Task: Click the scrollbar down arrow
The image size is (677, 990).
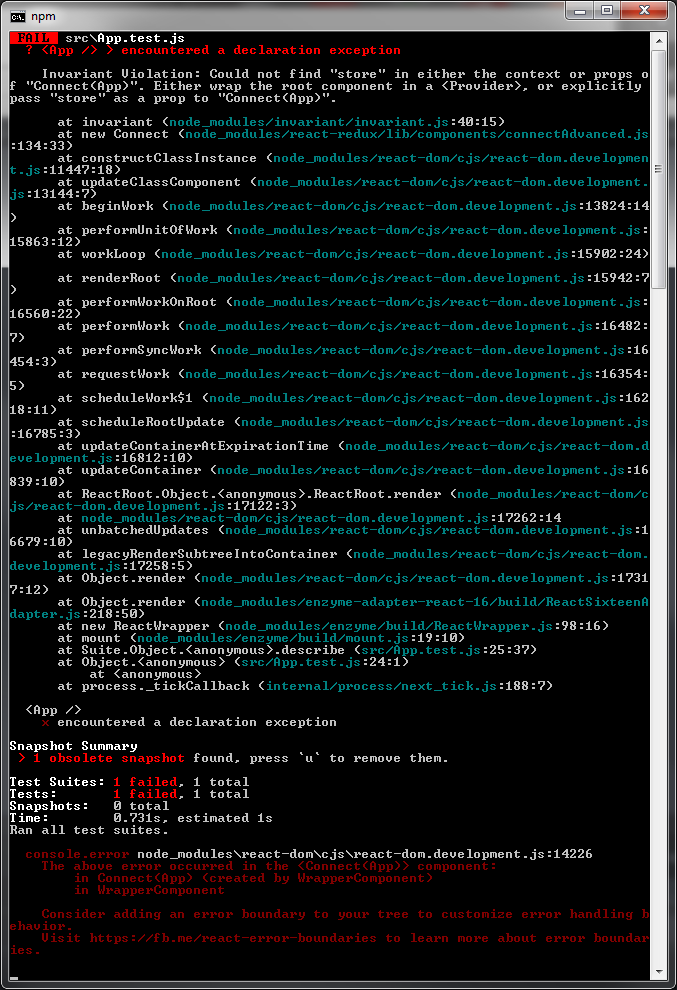Action: 659,972
